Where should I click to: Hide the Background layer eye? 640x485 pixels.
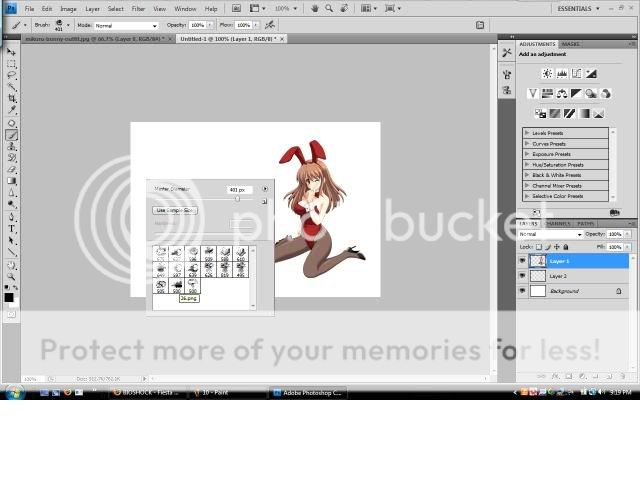pos(522,291)
